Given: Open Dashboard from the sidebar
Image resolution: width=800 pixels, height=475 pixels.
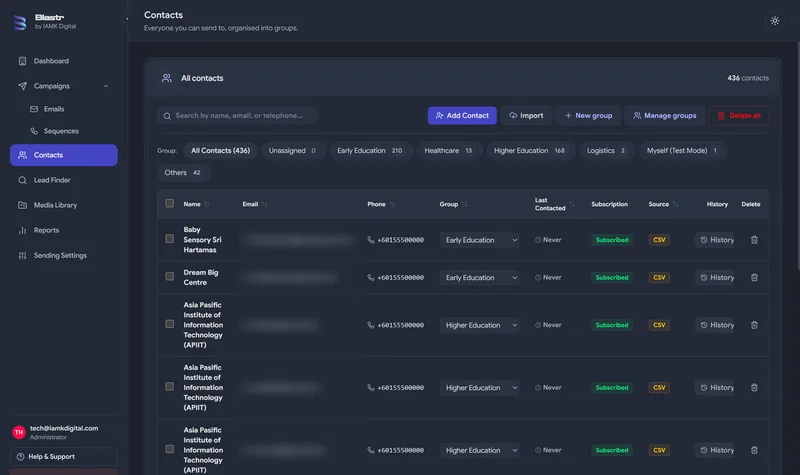Looking at the screenshot, I should coord(64,61).
